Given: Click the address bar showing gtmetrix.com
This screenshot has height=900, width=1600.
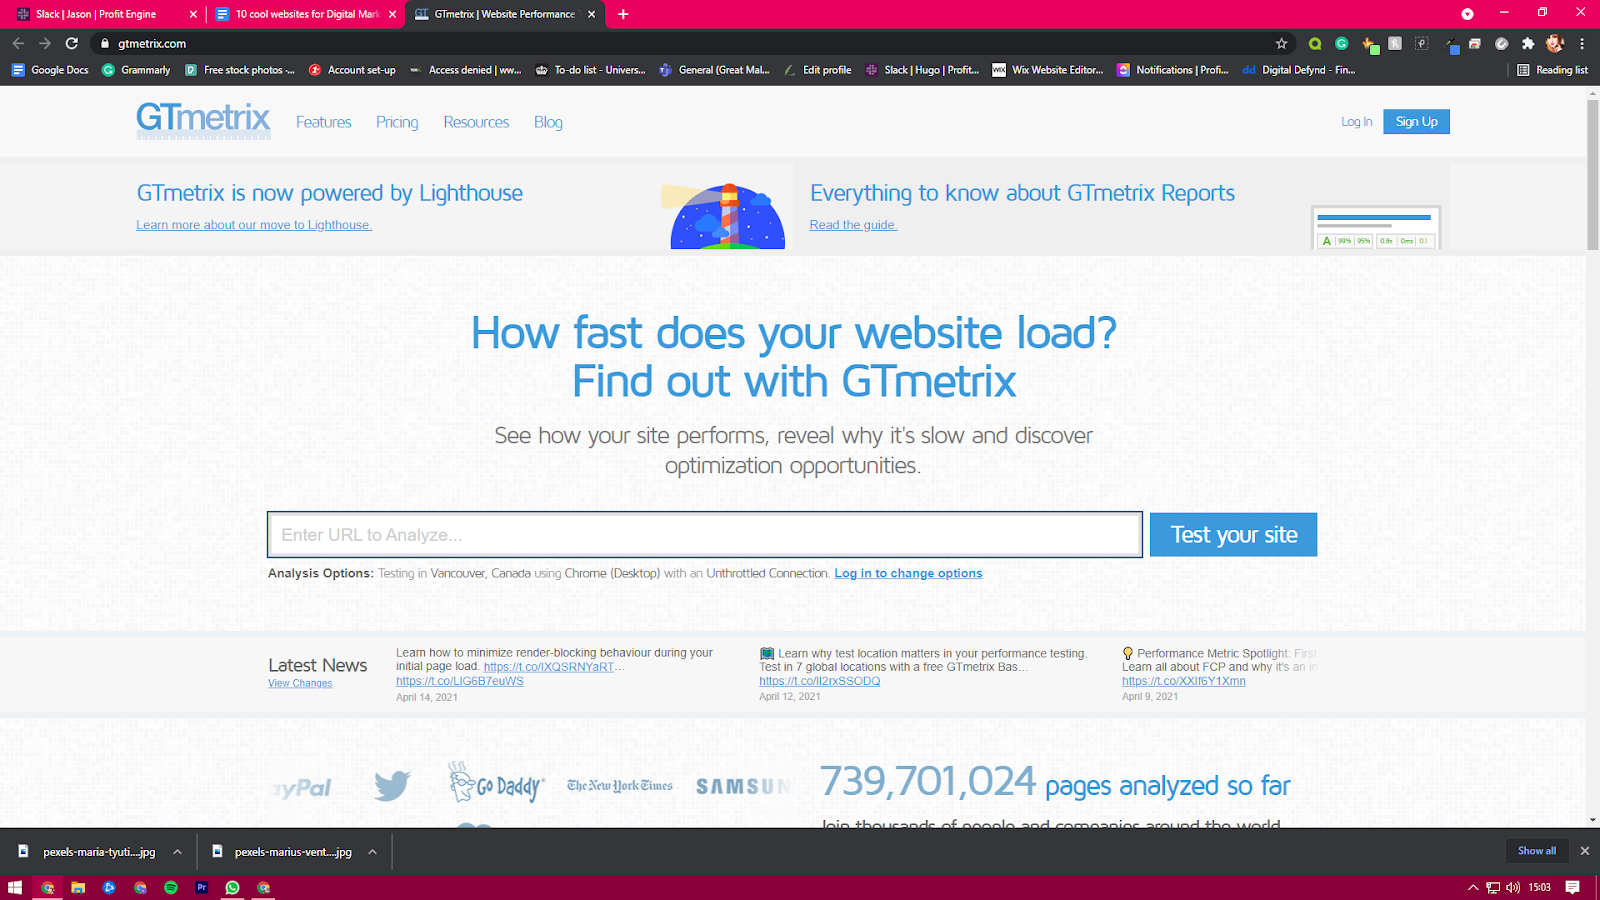Looking at the screenshot, I should click(690, 43).
